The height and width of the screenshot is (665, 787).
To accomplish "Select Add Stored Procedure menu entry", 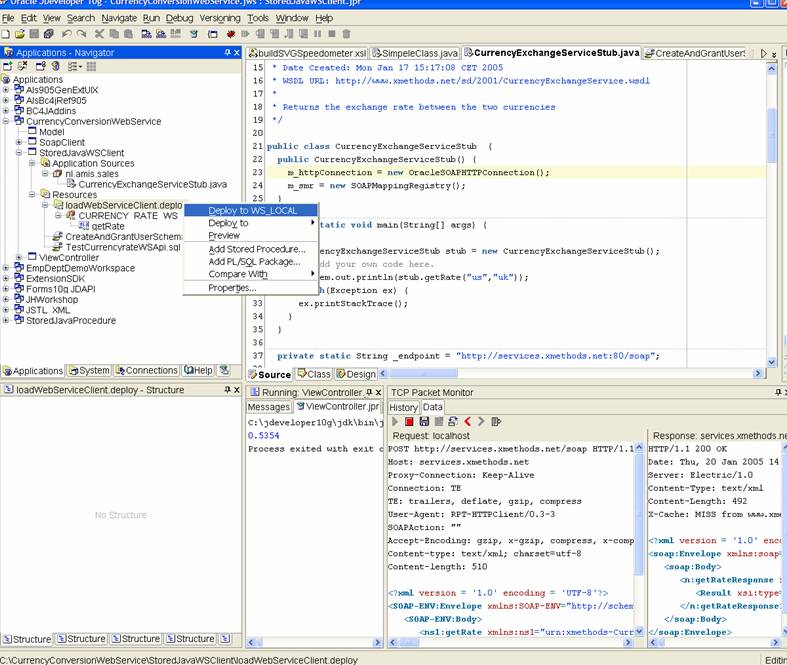I will [x=256, y=249].
